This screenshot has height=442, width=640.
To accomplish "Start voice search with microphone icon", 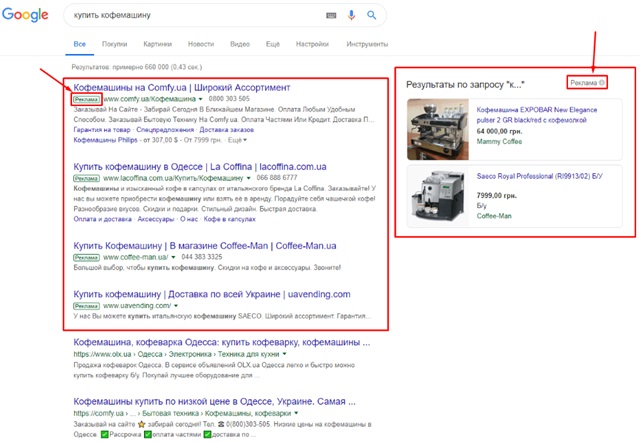I will [351, 15].
